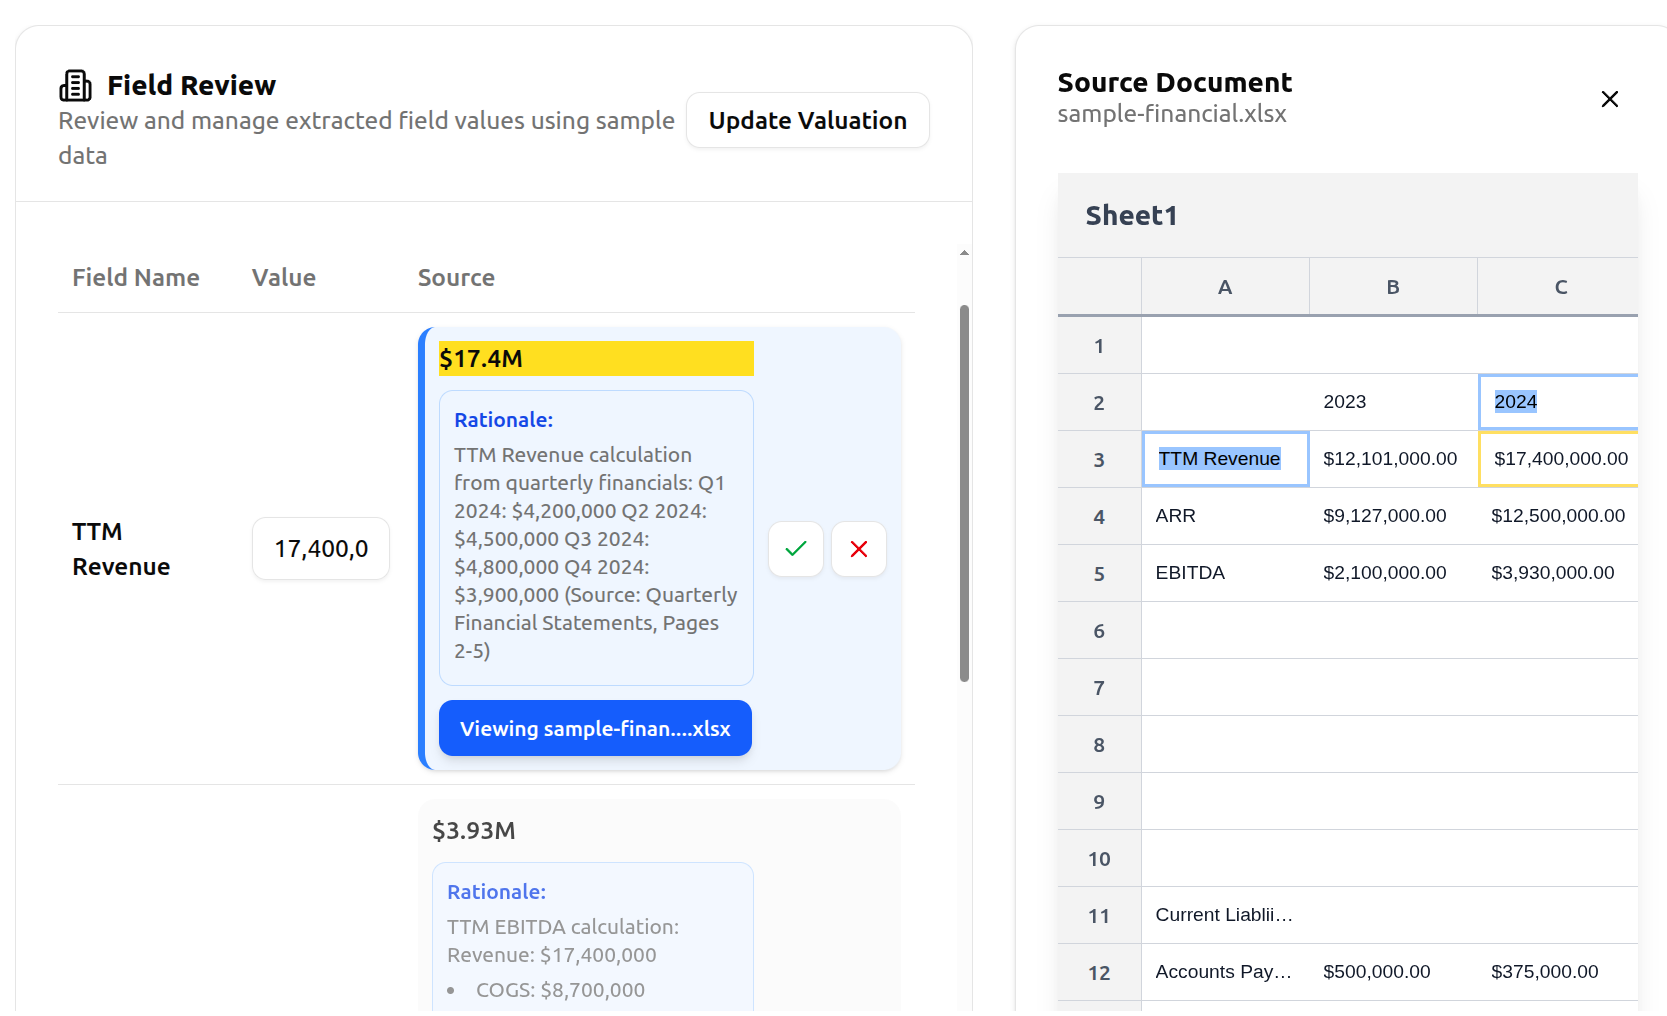Select the Sheet1 sheet label

pos(1131,216)
